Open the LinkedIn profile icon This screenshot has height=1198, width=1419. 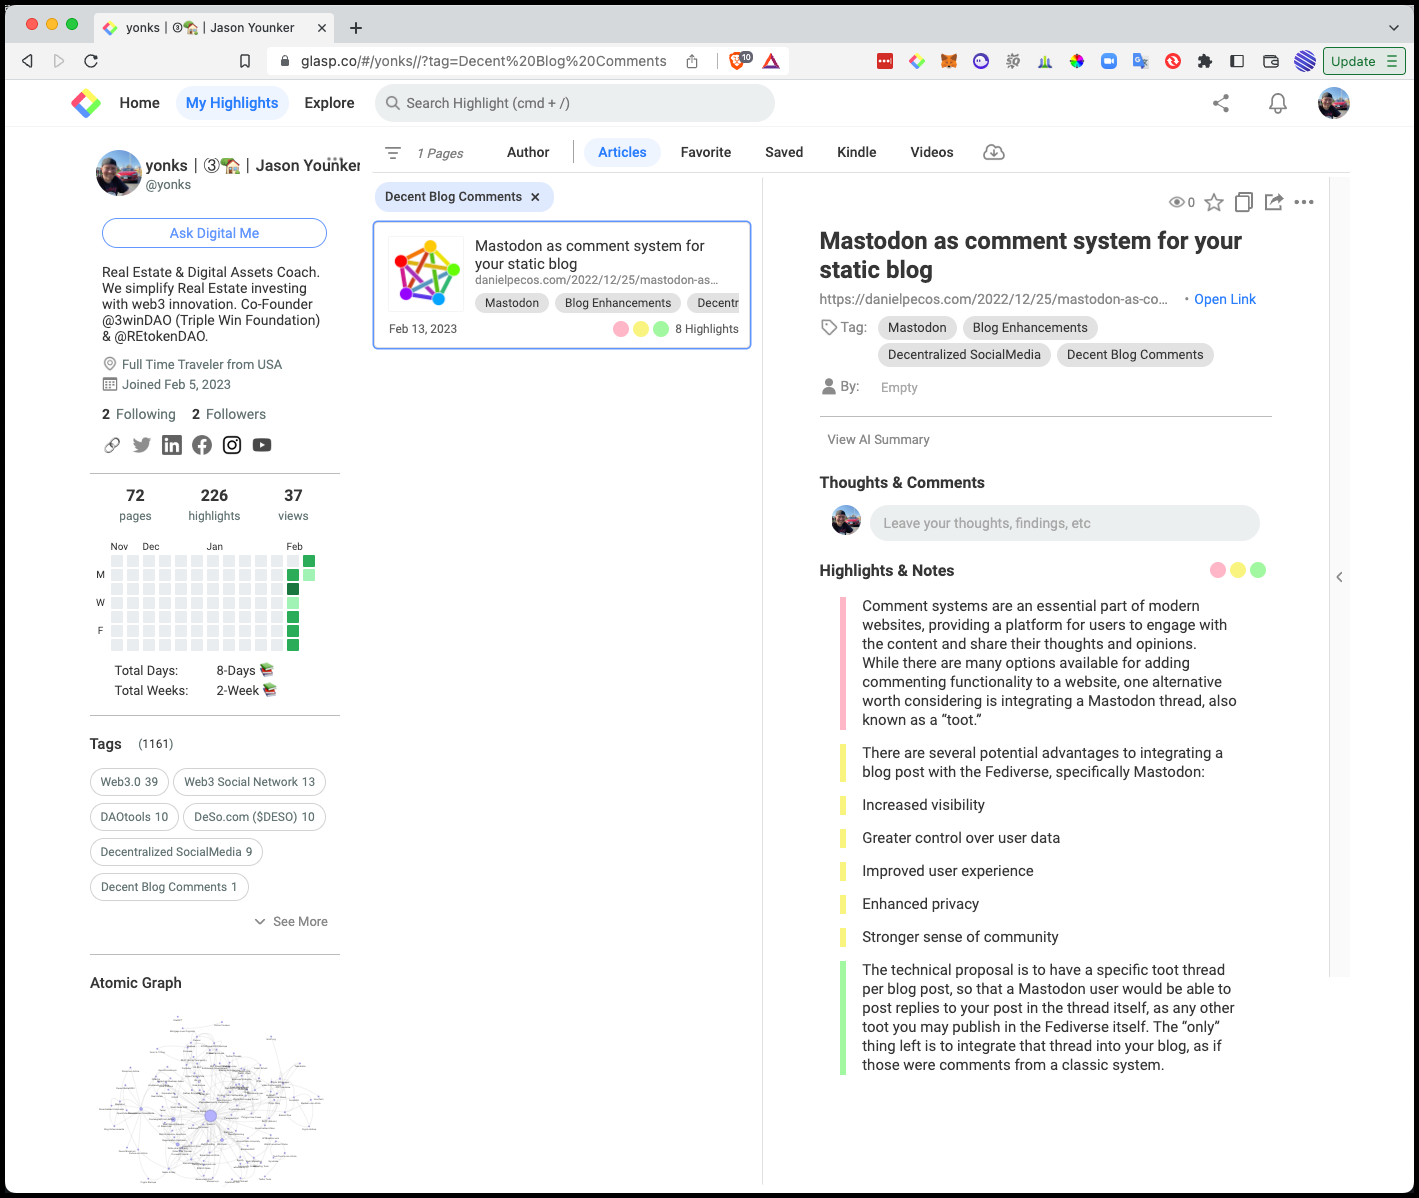[172, 446]
